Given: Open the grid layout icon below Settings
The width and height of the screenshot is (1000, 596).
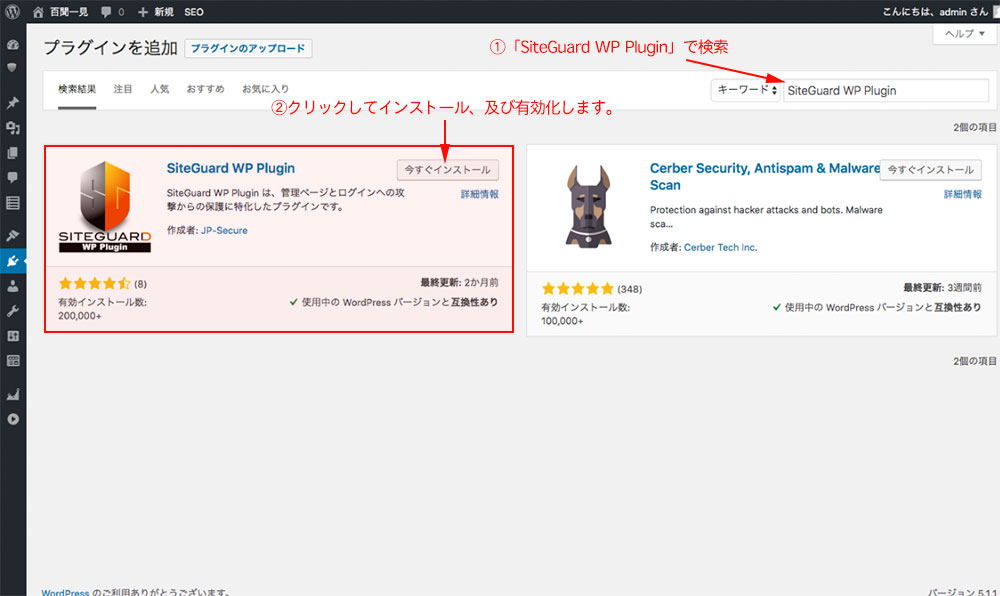Looking at the screenshot, I should 12,361.
